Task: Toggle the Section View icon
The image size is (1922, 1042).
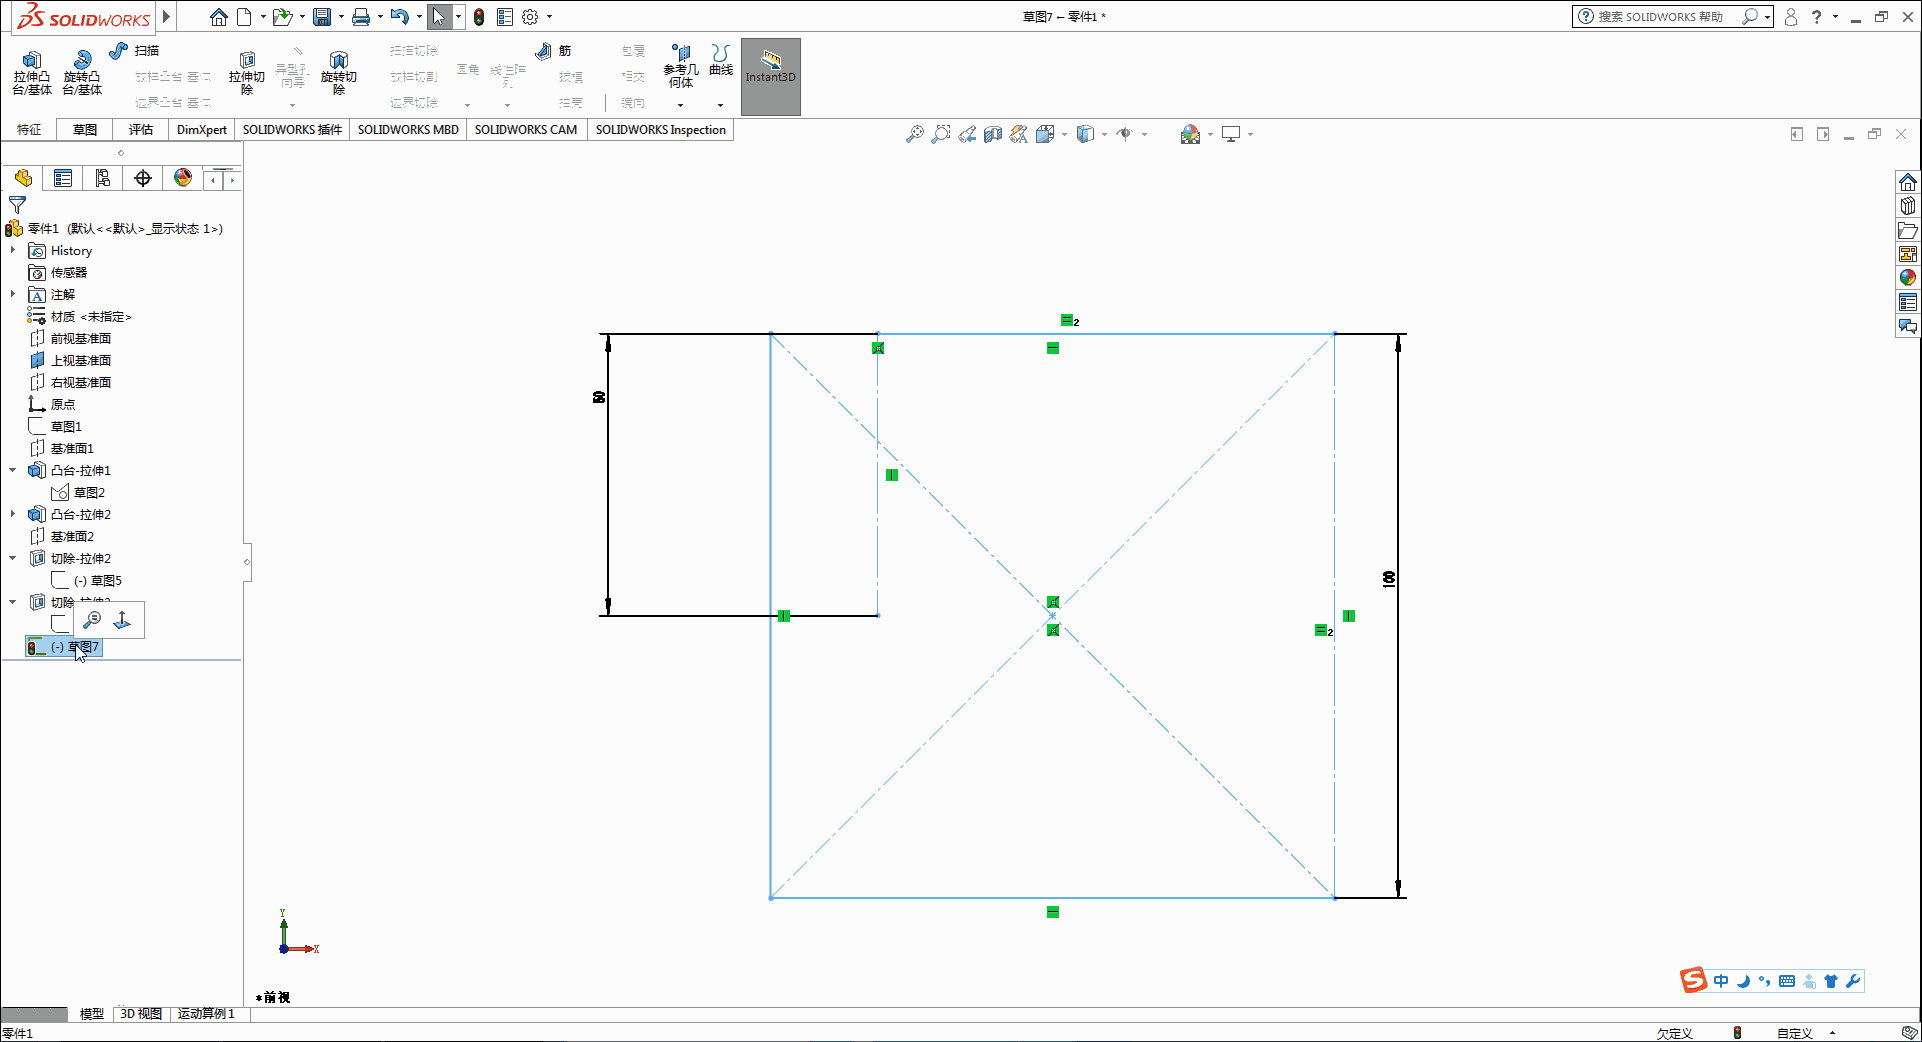Action: pos(993,134)
